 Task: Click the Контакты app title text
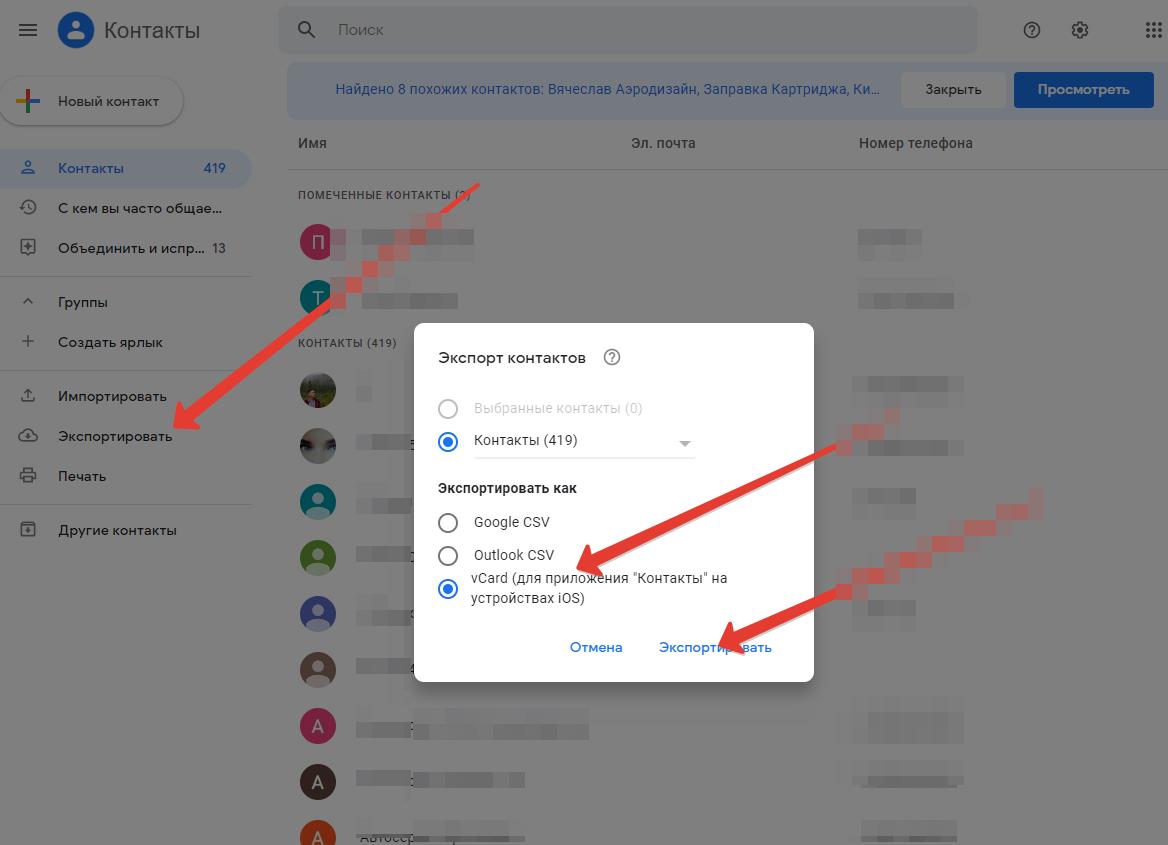pos(152,31)
